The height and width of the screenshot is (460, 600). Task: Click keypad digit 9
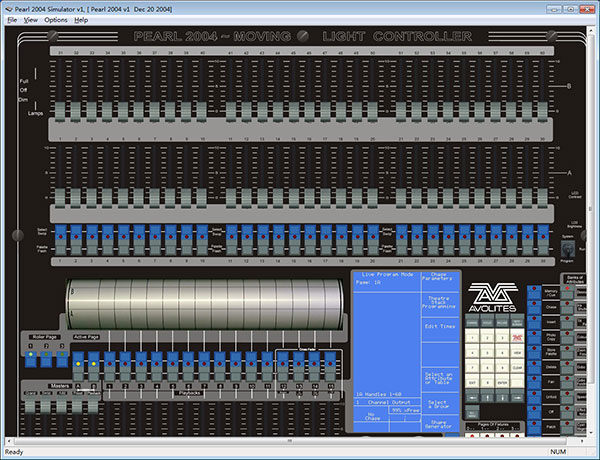pyautogui.click(x=502, y=368)
